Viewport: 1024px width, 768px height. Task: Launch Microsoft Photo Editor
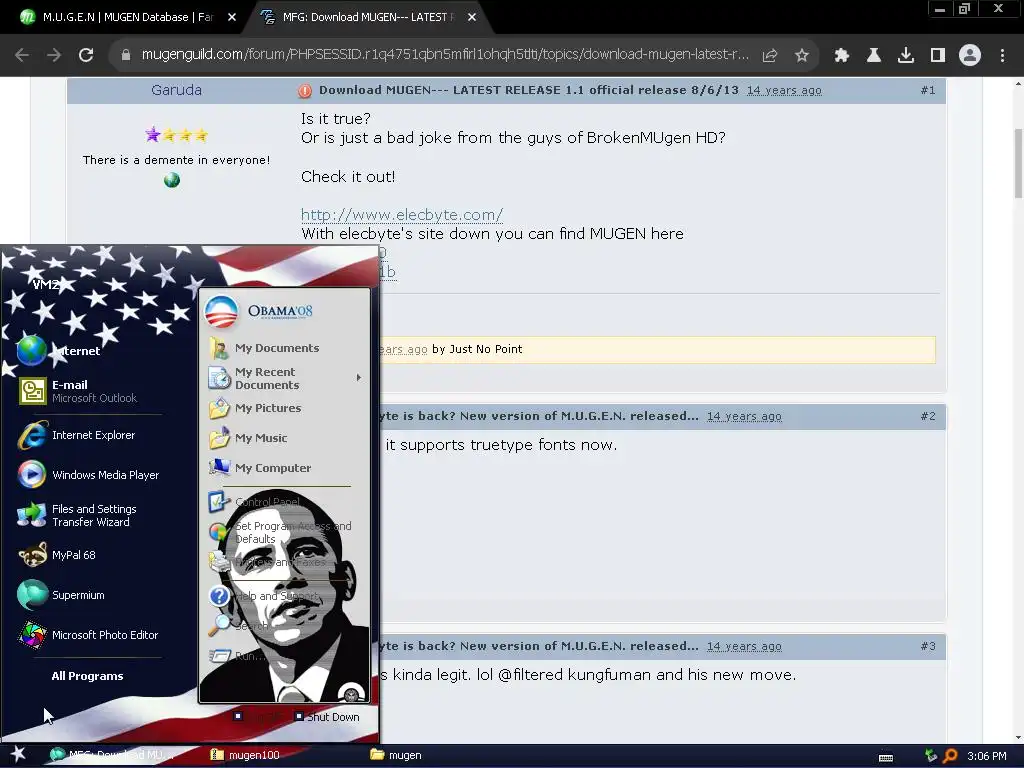88,635
